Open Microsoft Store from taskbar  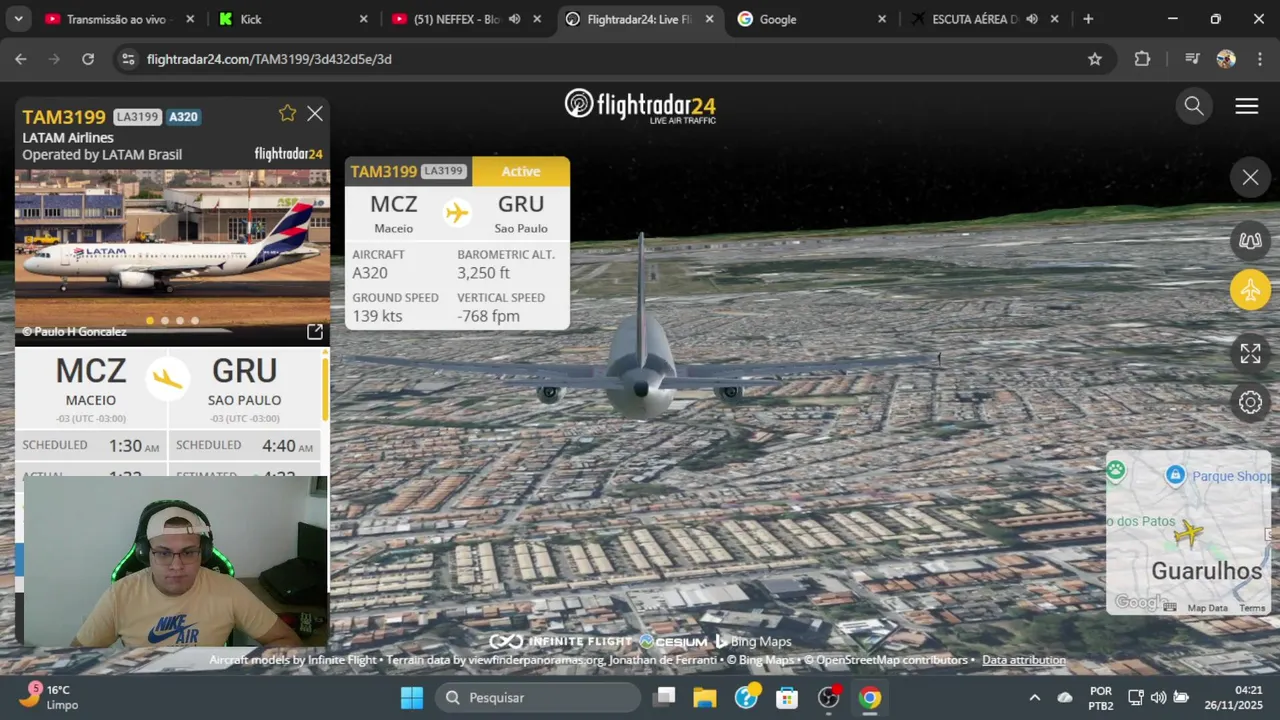pyautogui.click(x=788, y=697)
